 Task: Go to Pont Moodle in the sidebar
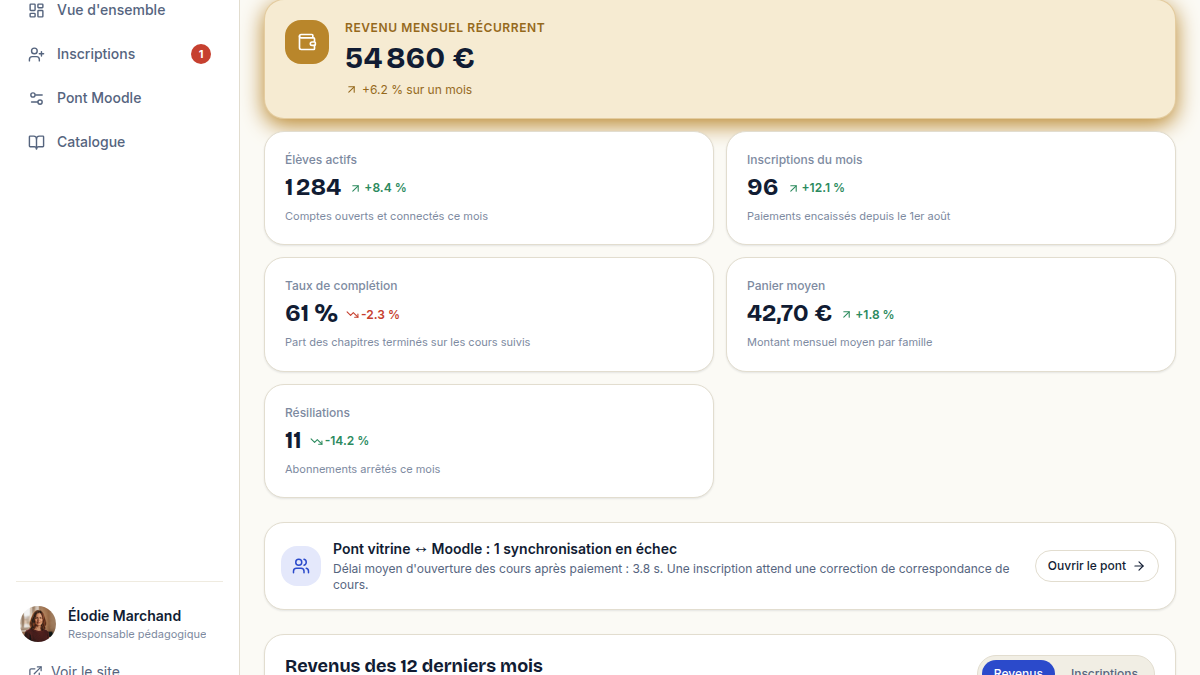[x=120, y=98]
